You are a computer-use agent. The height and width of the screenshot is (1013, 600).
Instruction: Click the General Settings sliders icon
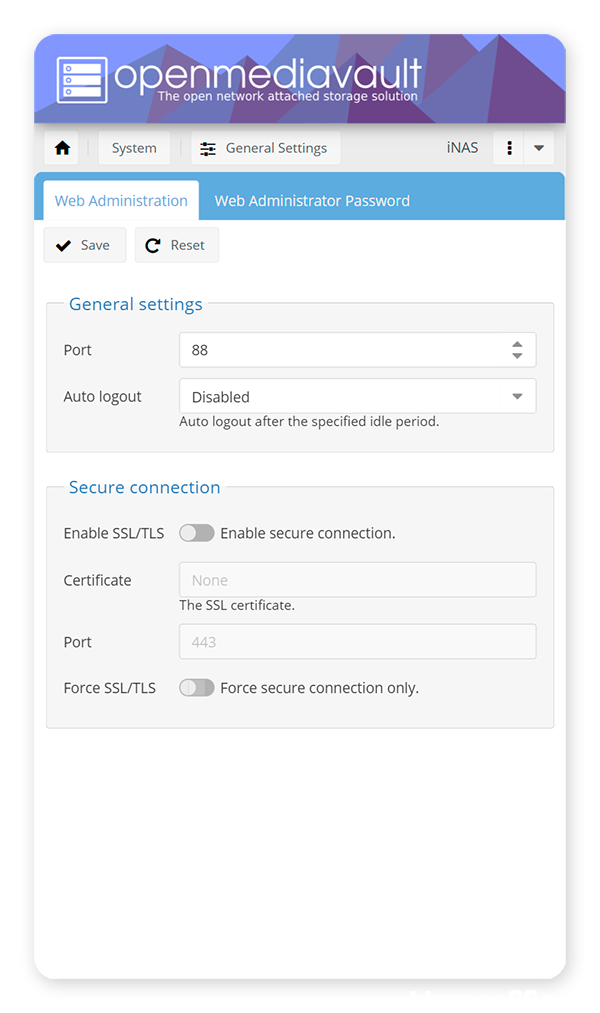click(x=208, y=148)
